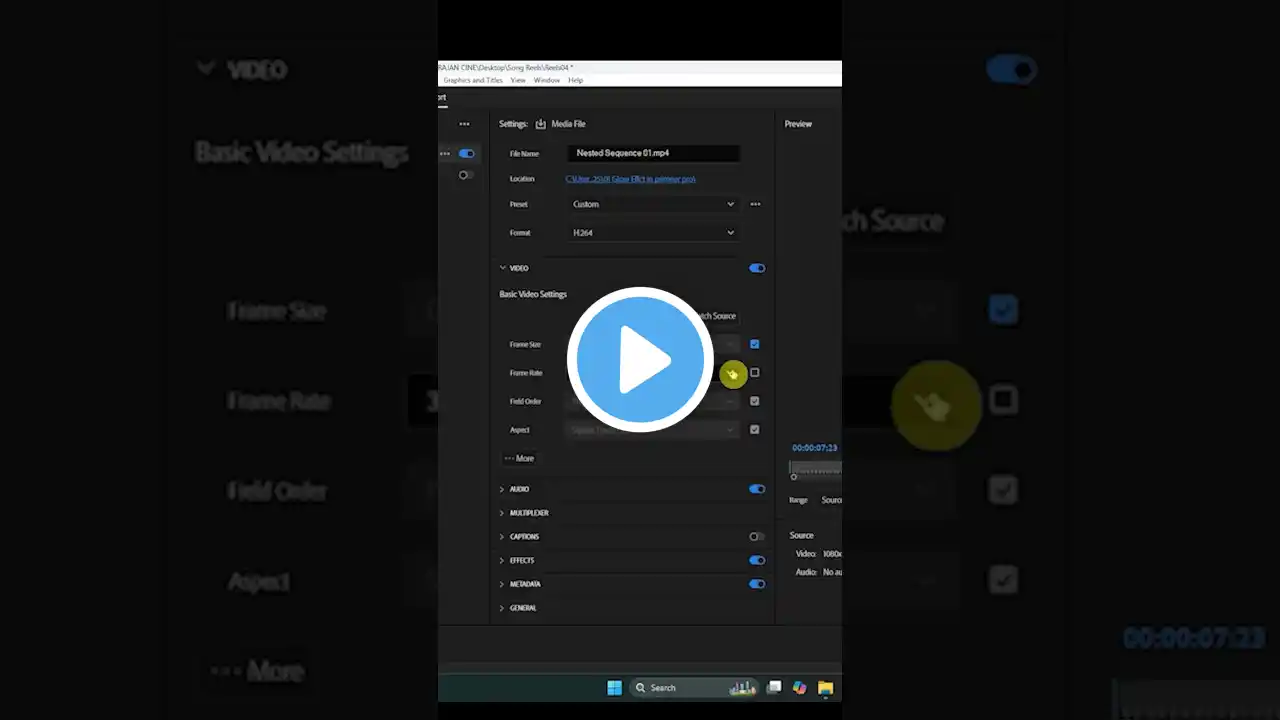The width and height of the screenshot is (1280, 720).
Task: Turn off the first destination toggle in the sidebar
Action: coord(466,154)
